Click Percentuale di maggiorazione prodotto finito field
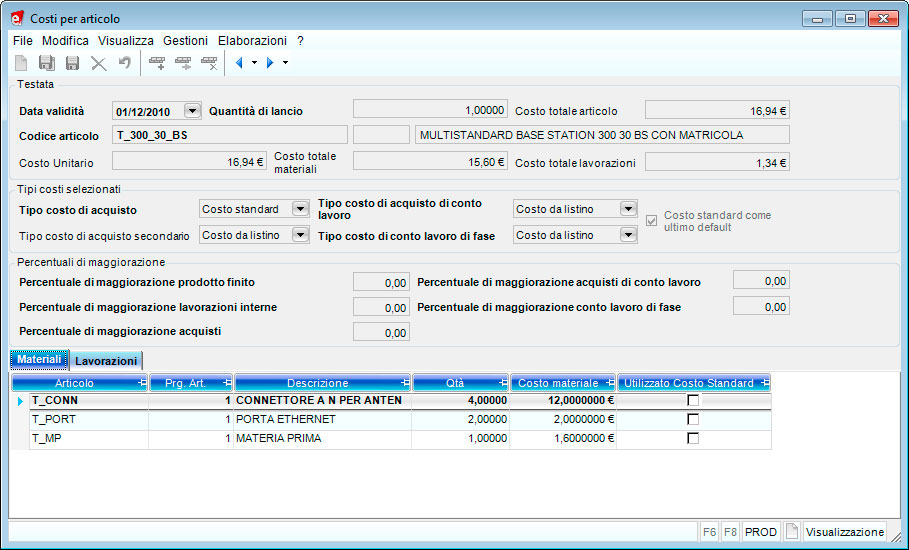This screenshot has height=550, width=909. [381, 282]
